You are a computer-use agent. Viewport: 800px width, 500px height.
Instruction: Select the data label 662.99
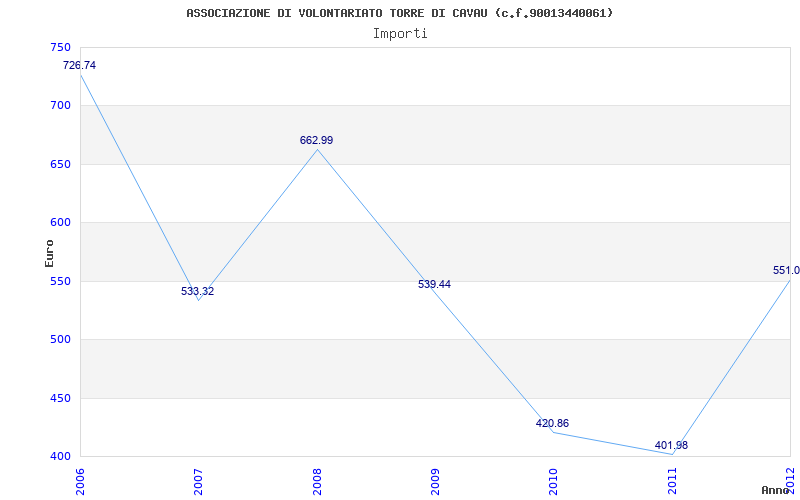pos(316,140)
